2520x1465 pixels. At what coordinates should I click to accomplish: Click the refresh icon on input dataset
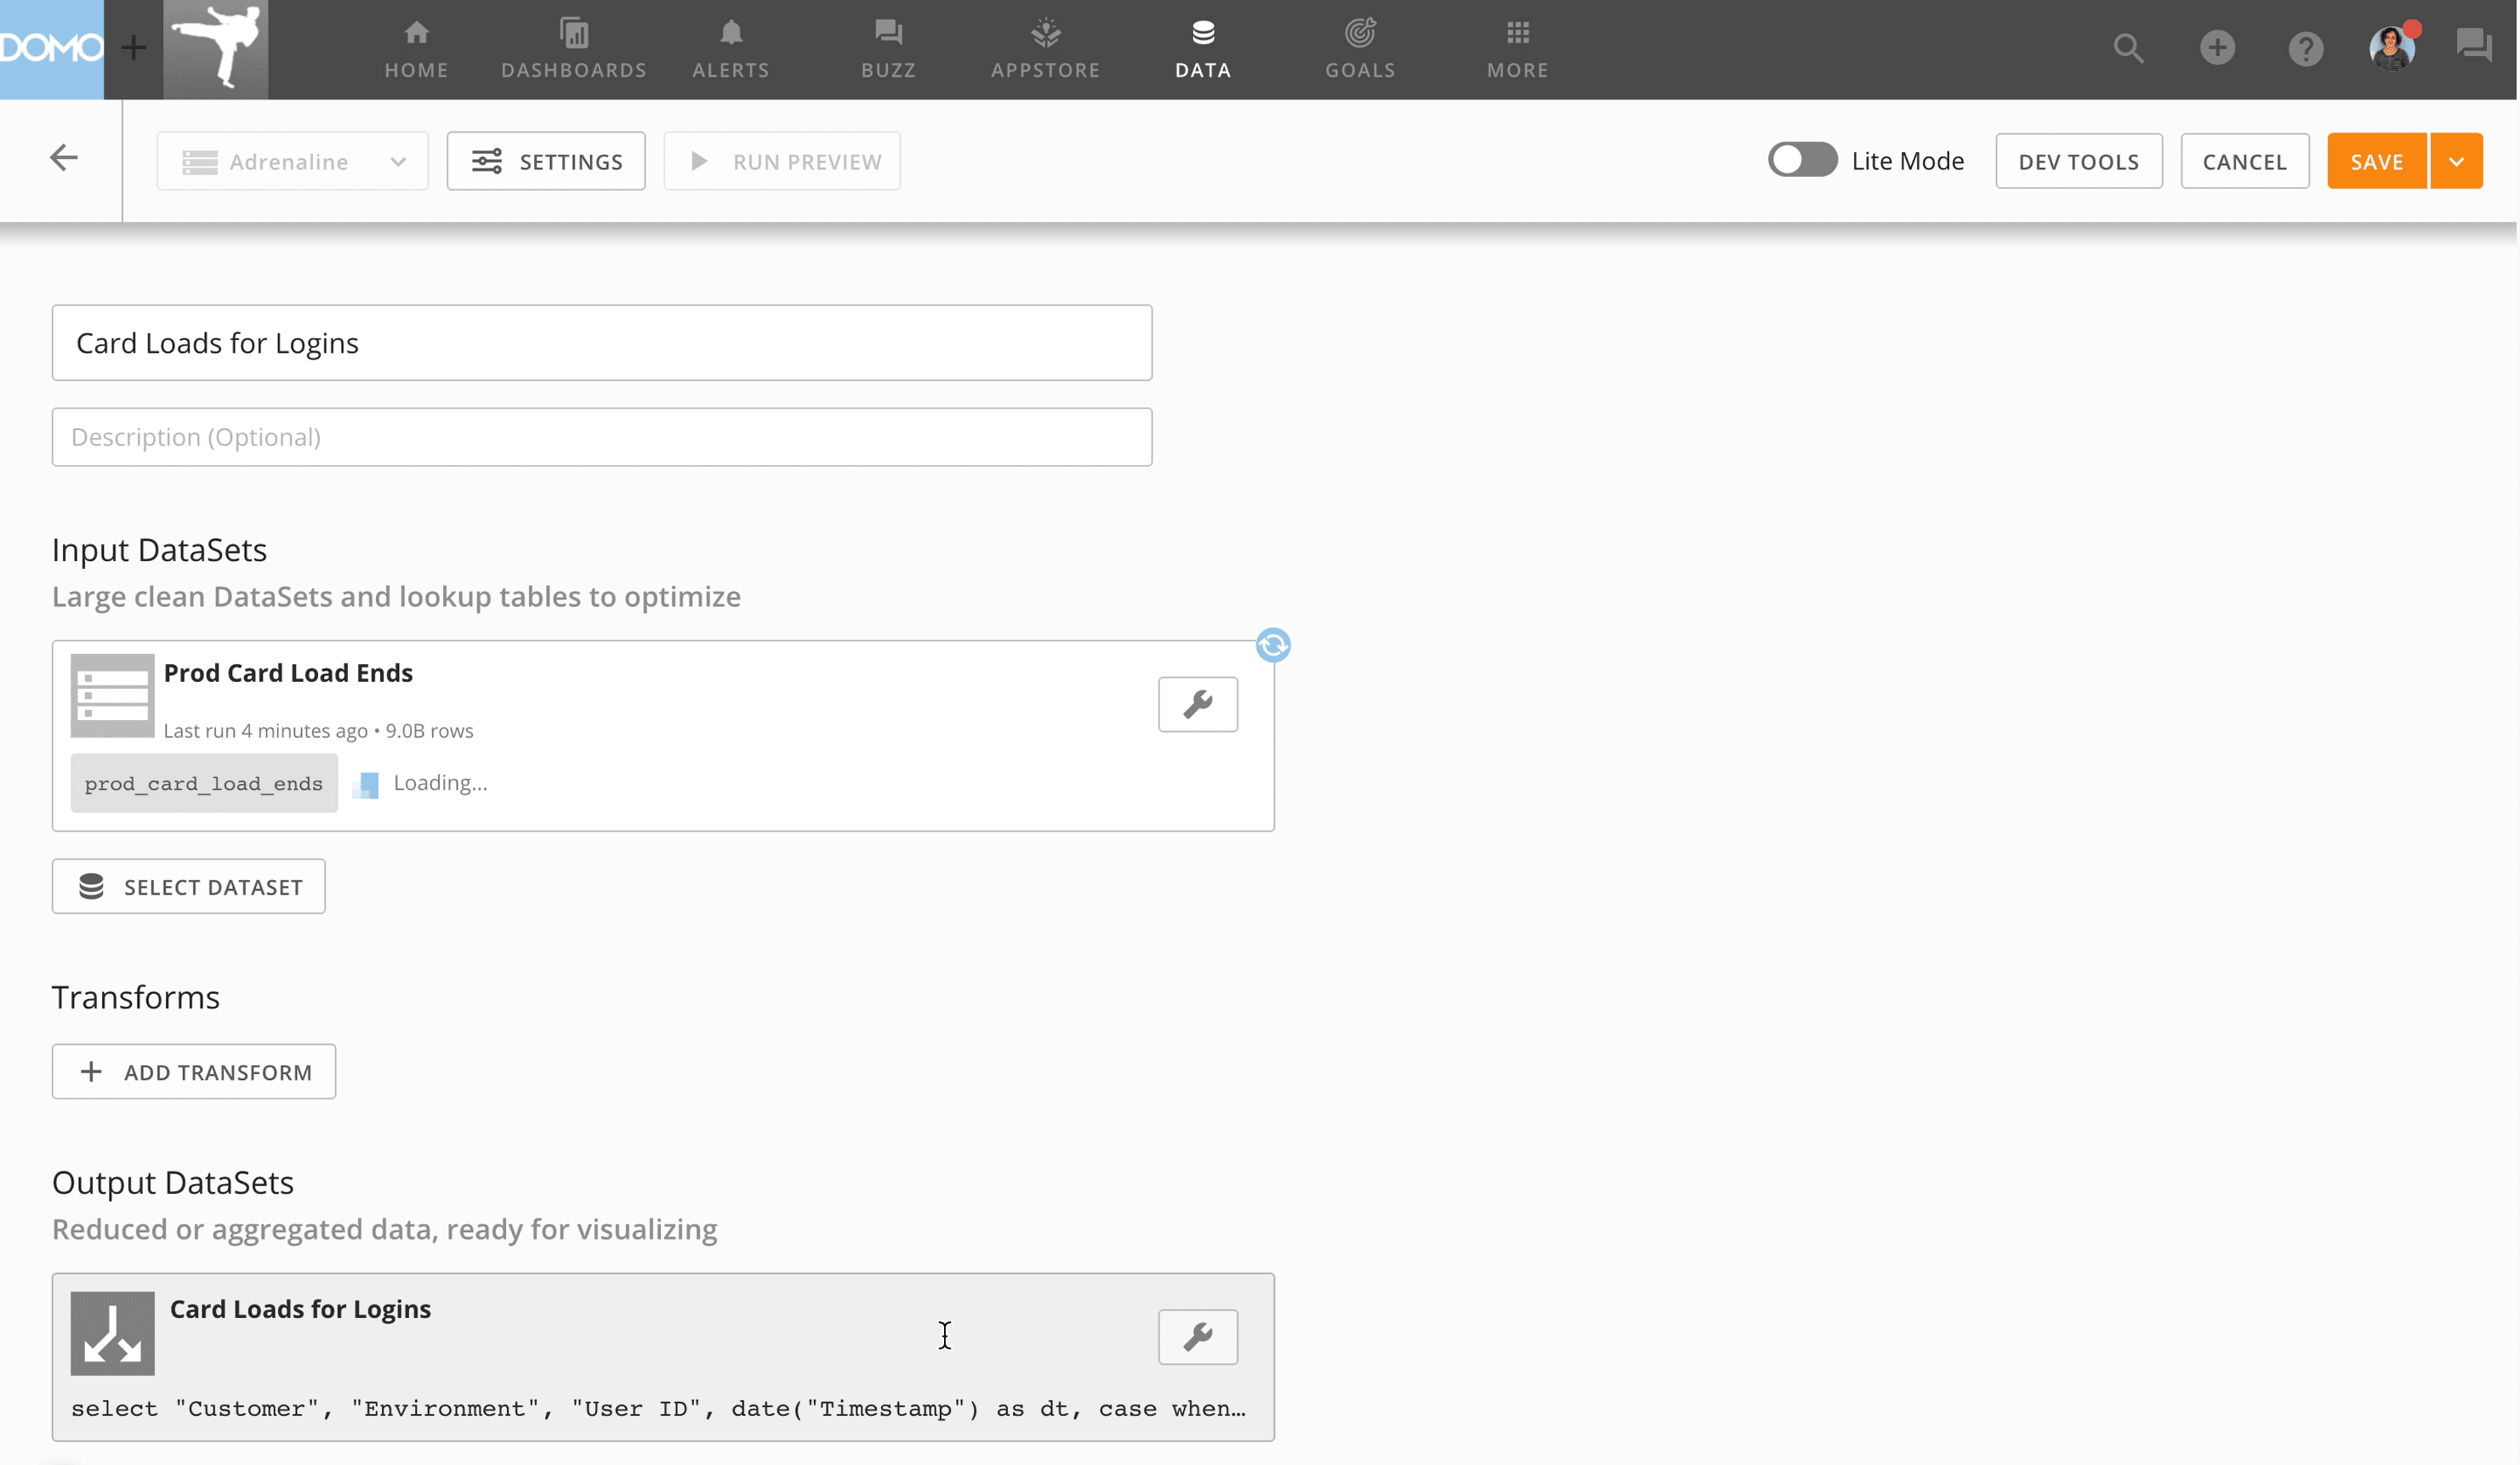click(x=1272, y=646)
